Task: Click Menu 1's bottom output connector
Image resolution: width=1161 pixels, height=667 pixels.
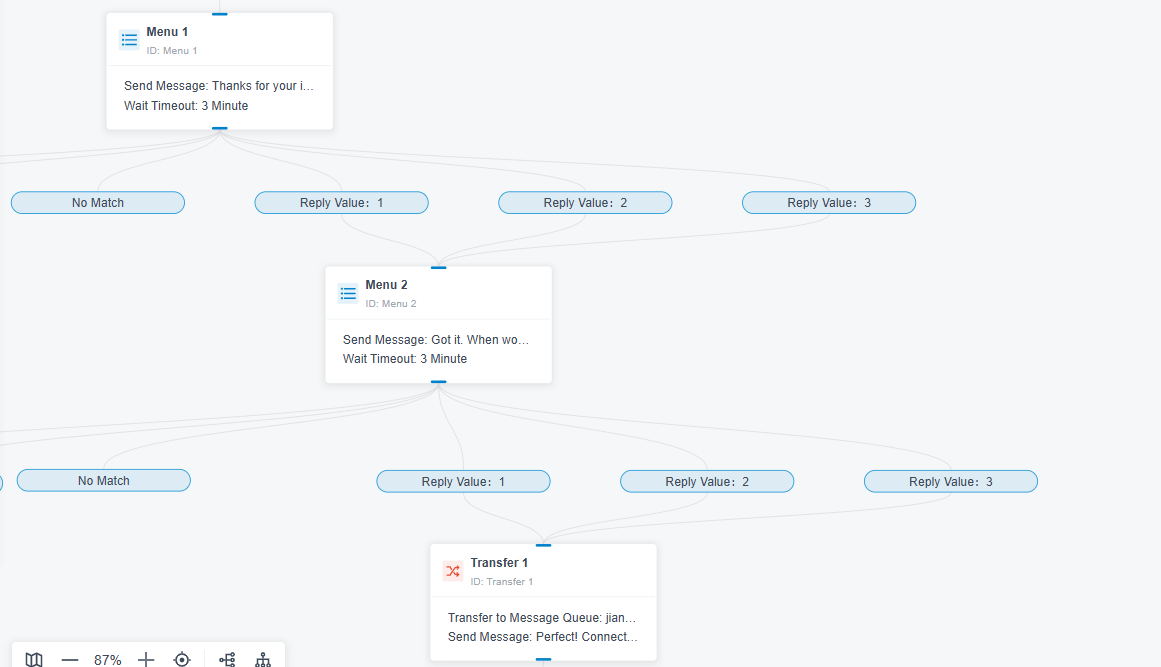Action: click(x=220, y=129)
